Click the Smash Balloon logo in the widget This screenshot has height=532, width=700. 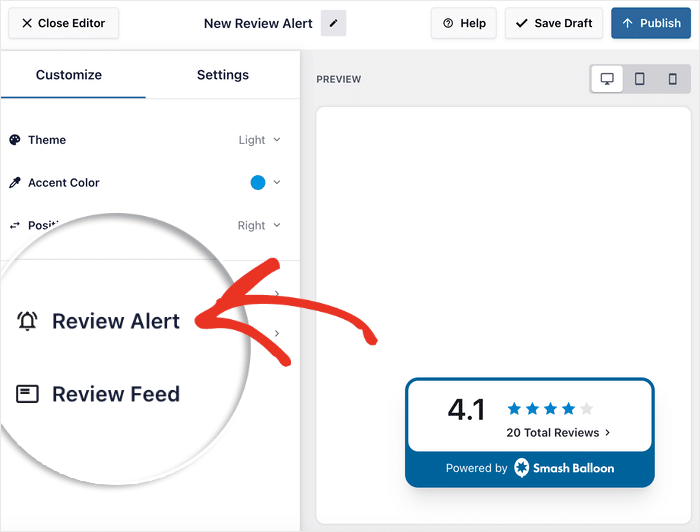(x=522, y=468)
